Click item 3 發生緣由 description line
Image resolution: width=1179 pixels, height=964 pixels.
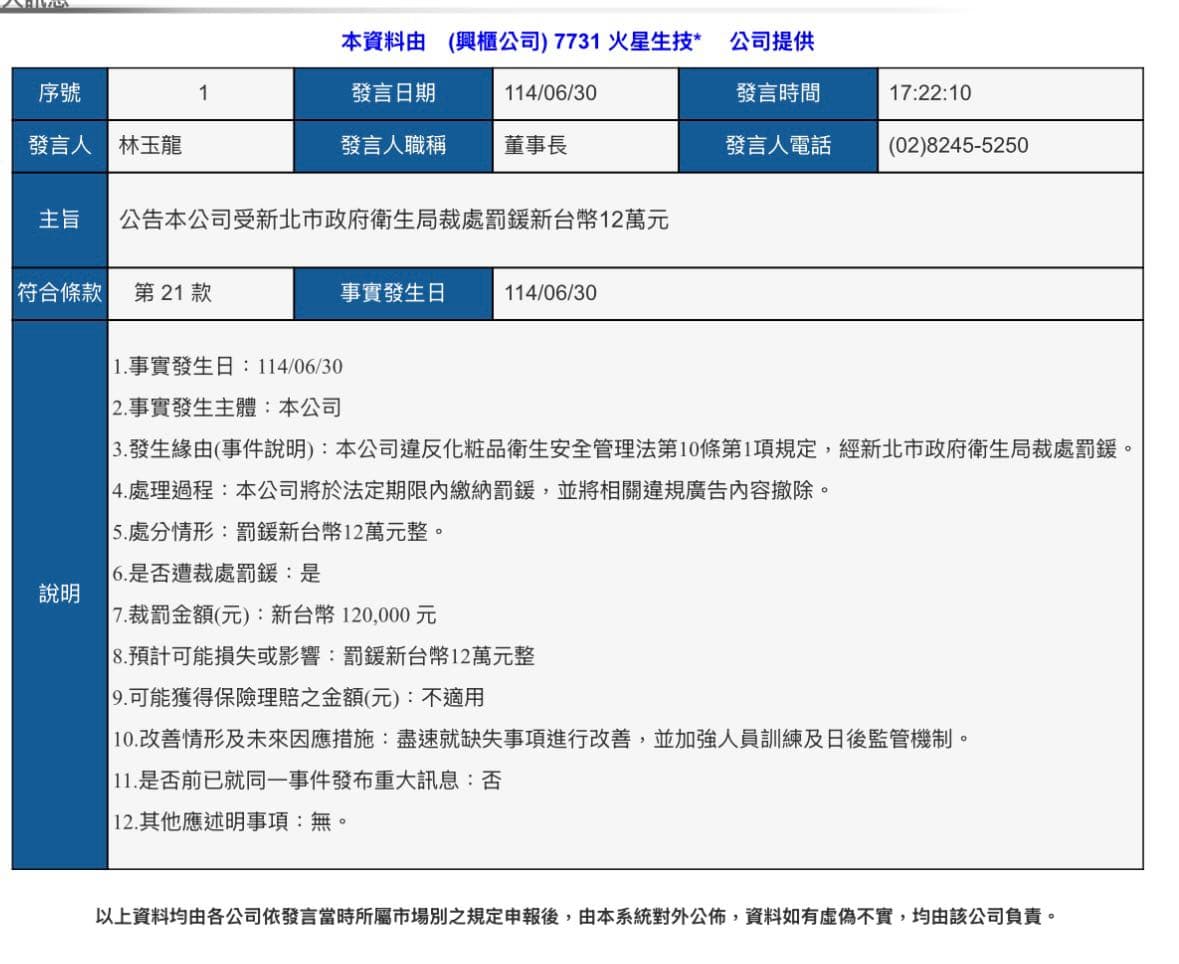click(x=623, y=450)
